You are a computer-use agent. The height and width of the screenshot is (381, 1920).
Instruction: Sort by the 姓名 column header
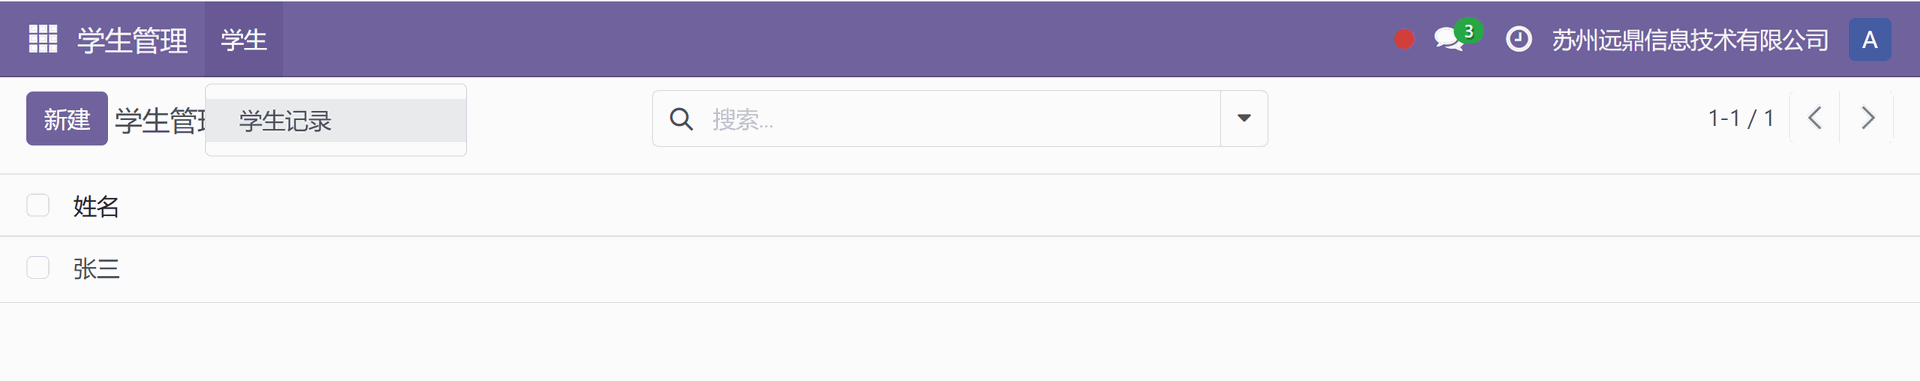point(96,206)
